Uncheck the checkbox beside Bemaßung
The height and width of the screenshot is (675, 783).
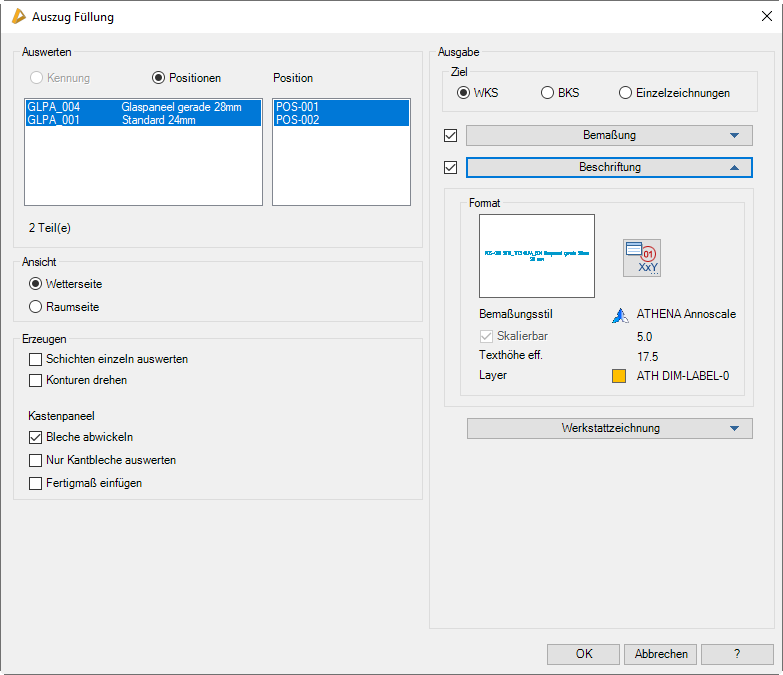point(450,135)
